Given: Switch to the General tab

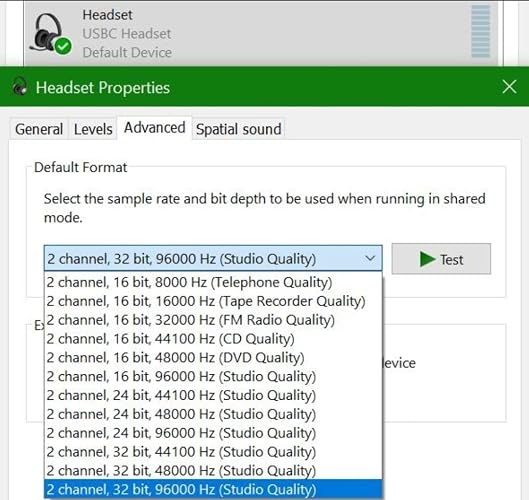Looking at the screenshot, I should pyautogui.click(x=39, y=129).
